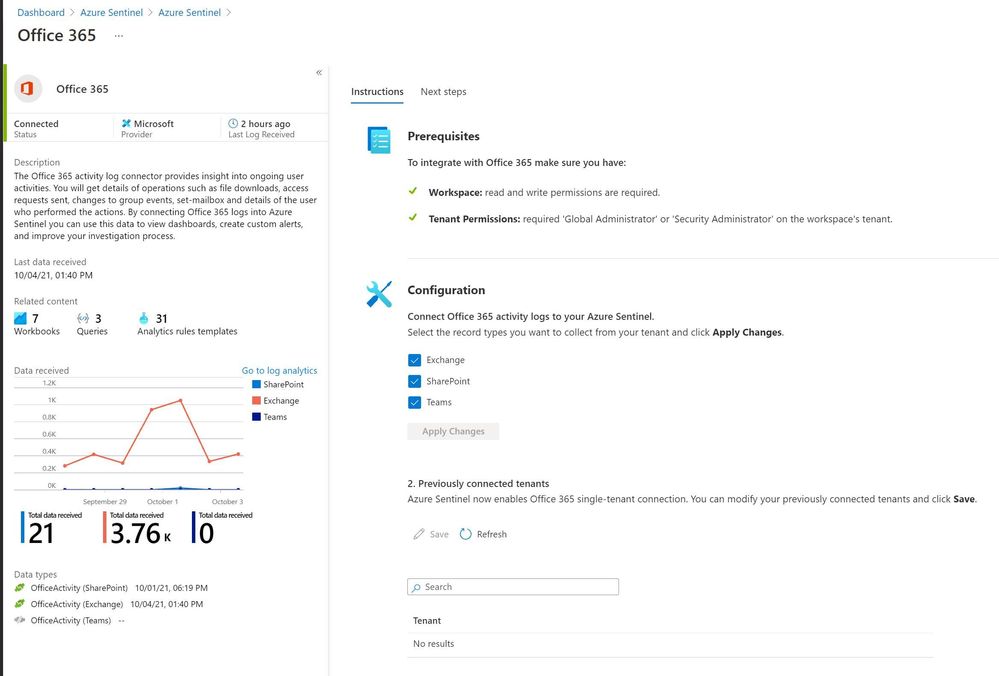Select the OfficeActivity (SharePoint) data type text
Screen dimensions: 999x676
(79, 588)
